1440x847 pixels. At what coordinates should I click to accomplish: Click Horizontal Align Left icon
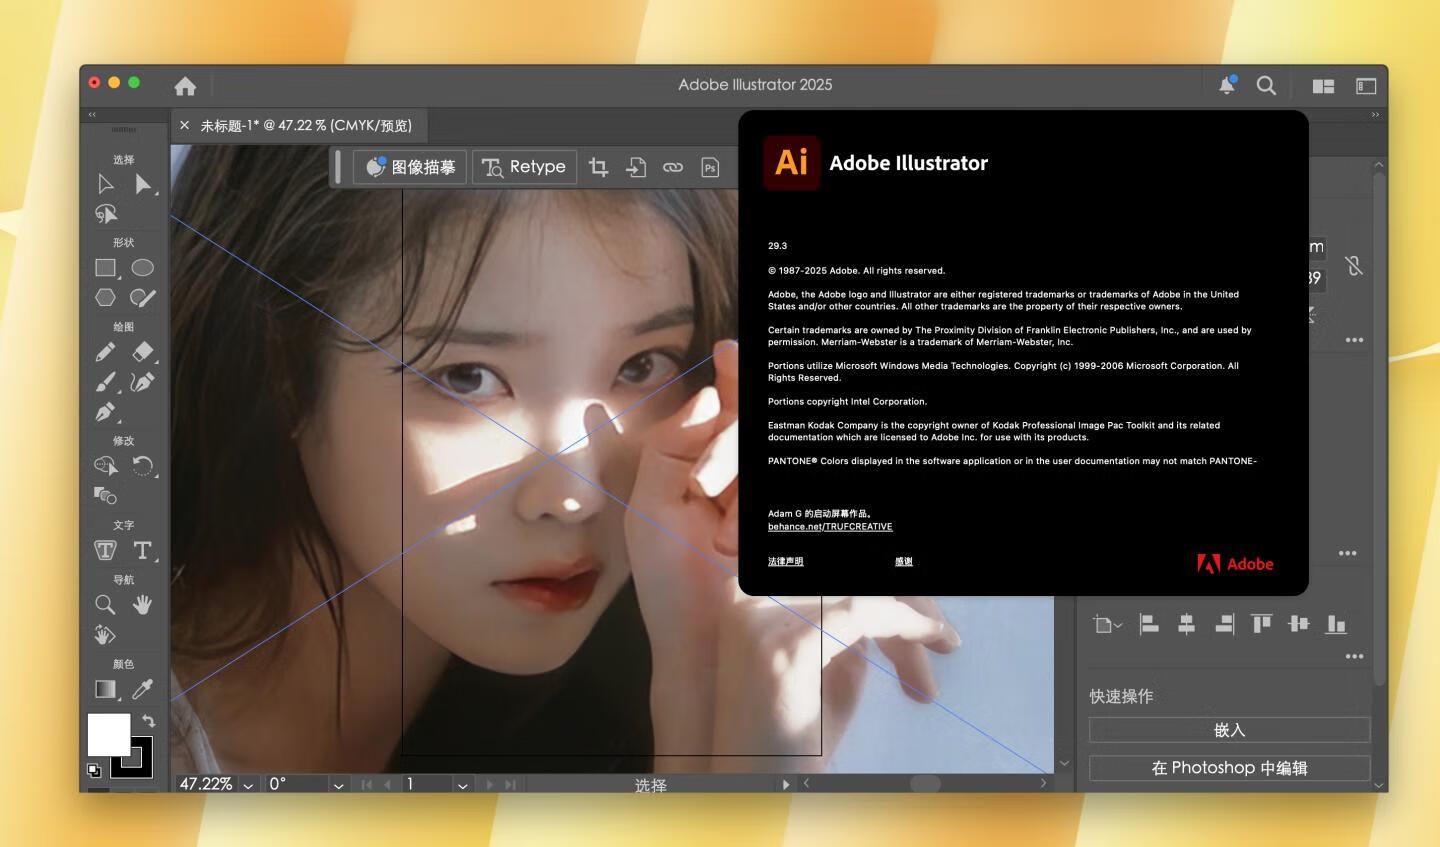1149,624
